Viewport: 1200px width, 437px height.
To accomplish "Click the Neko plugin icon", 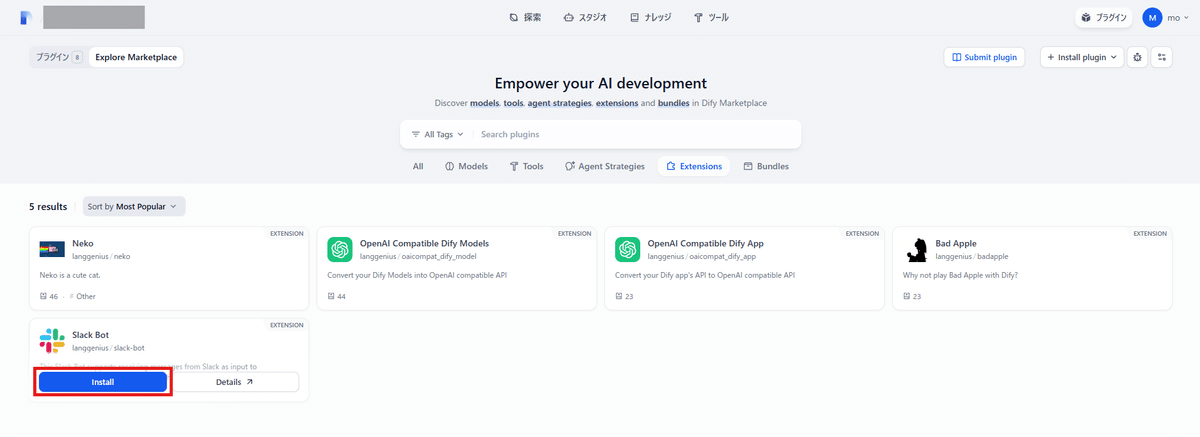I will (x=52, y=249).
